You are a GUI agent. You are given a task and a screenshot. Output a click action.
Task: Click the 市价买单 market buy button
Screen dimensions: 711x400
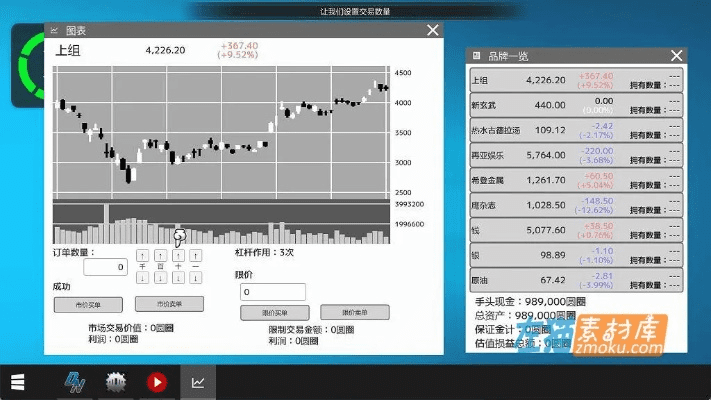88,305
